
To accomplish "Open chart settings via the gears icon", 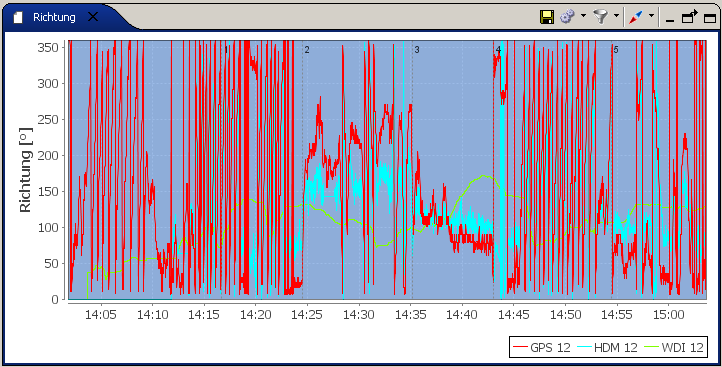I will (x=567, y=17).
